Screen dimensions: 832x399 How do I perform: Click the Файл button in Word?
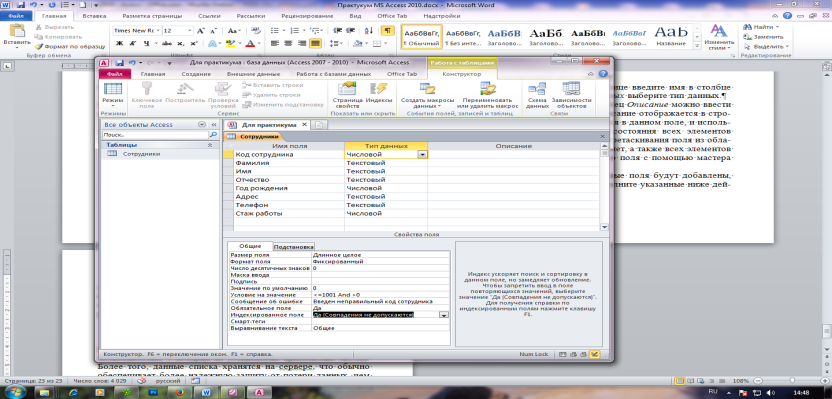(x=15, y=16)
